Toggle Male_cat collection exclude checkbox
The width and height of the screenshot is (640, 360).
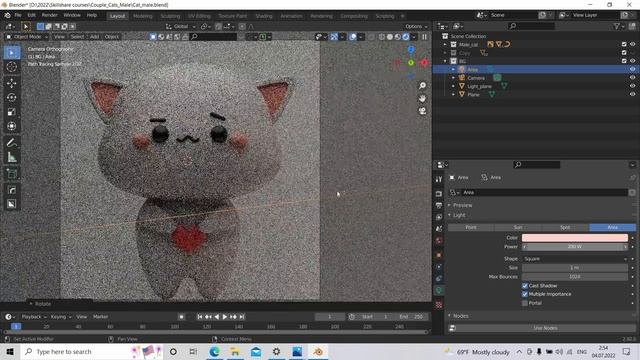(x=624, y=44)
